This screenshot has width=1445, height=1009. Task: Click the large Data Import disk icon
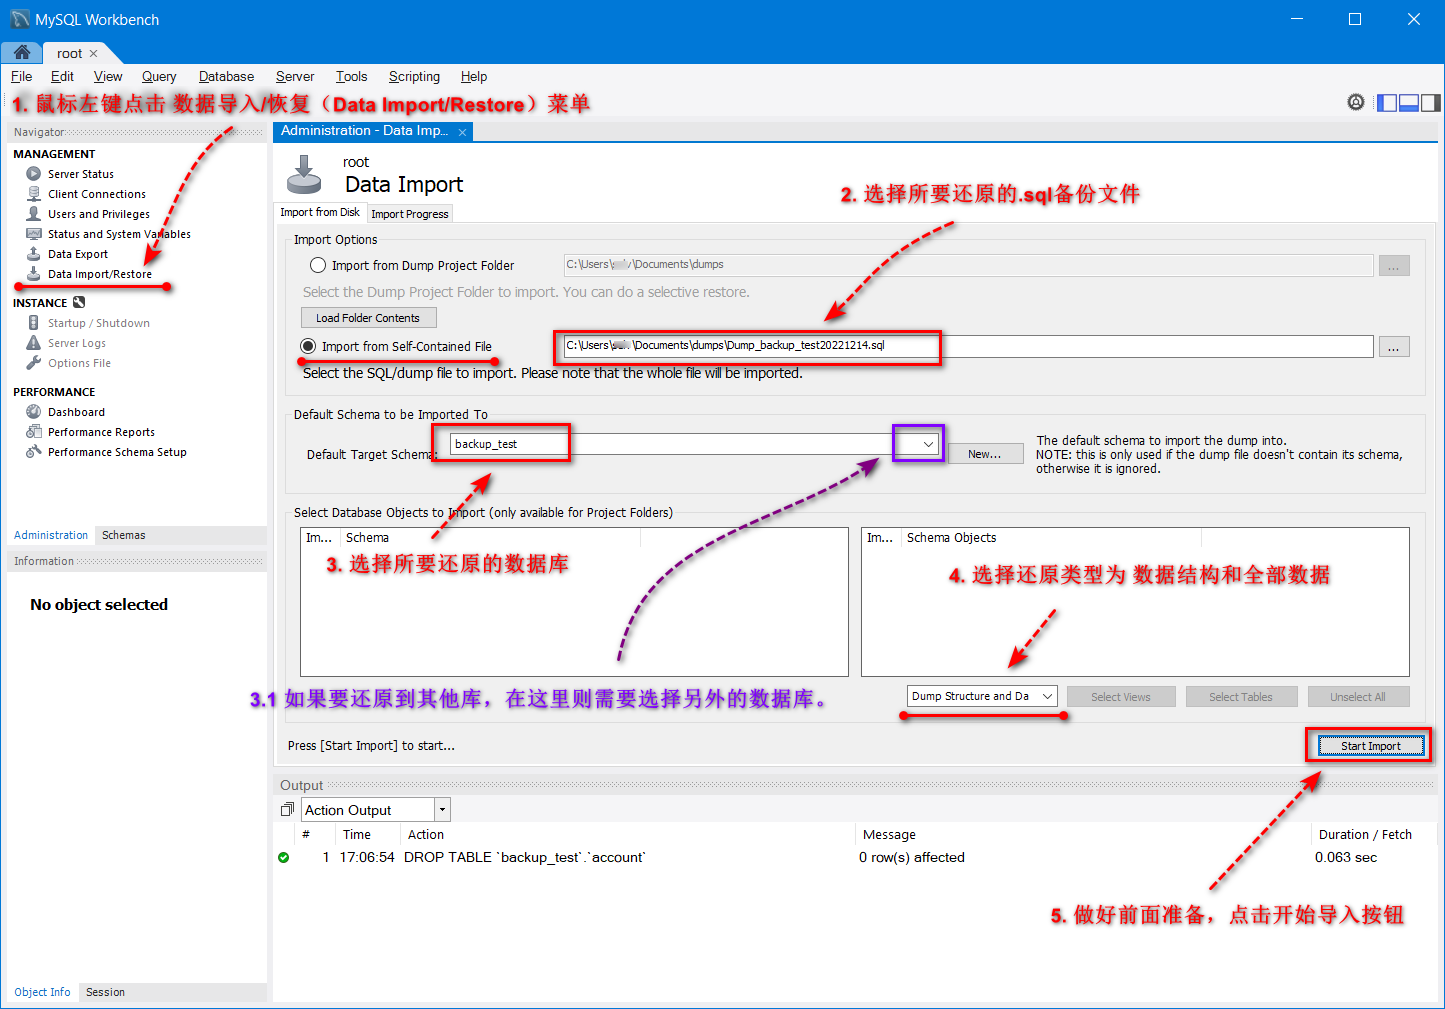pyautogui.click(x=304, y=174)
